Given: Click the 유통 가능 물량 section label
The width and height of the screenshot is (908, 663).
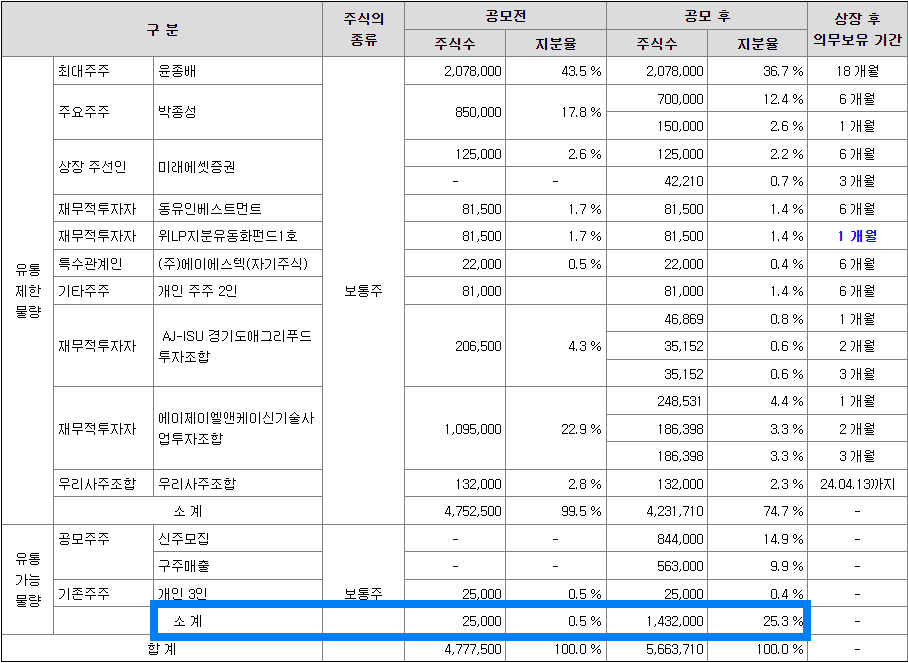Looking at the screenshot, I should pos(25,578).
